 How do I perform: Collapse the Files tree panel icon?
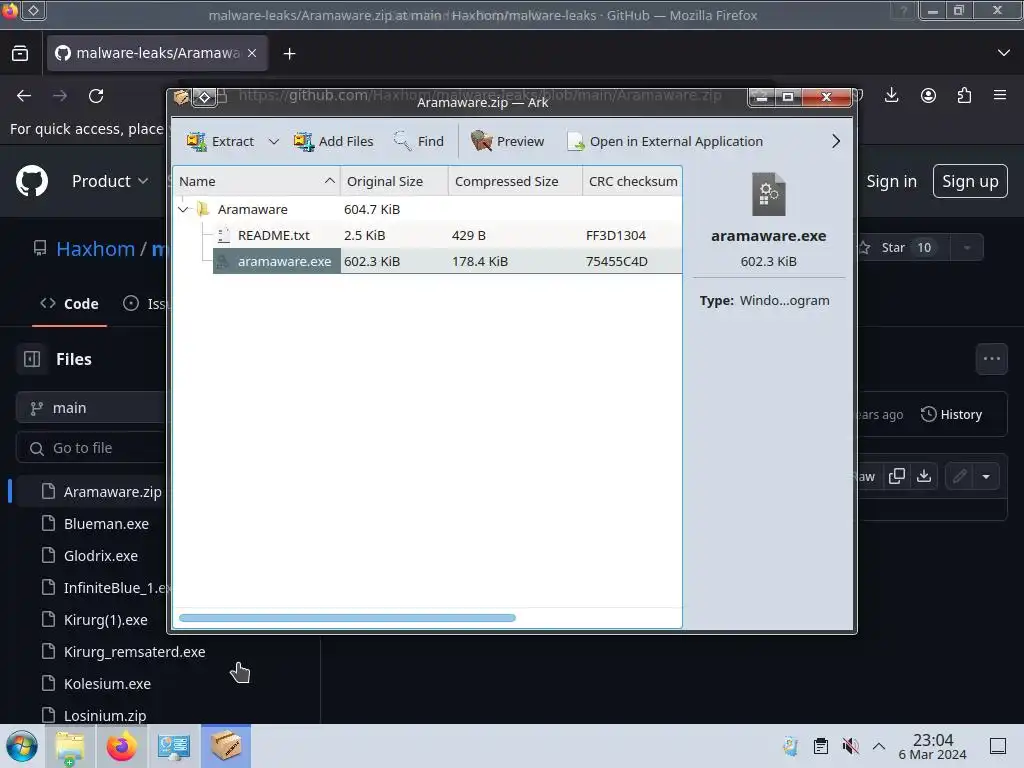tap(32, 359)
